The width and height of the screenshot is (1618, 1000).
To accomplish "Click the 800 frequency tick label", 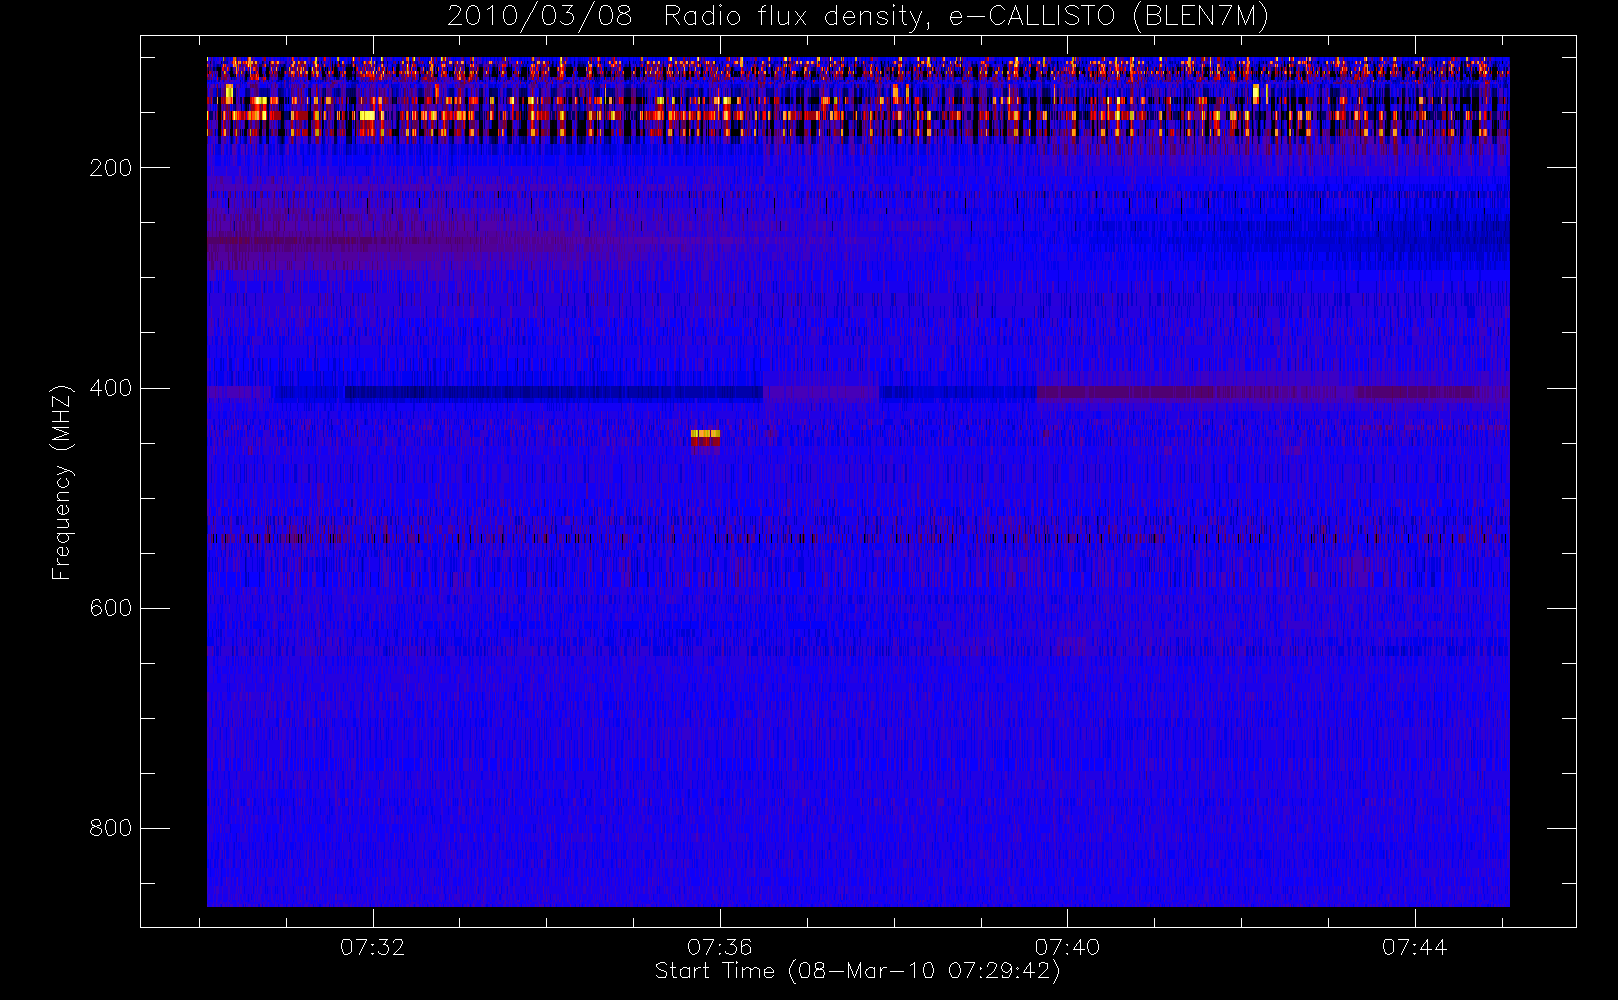I will point(111,828).
